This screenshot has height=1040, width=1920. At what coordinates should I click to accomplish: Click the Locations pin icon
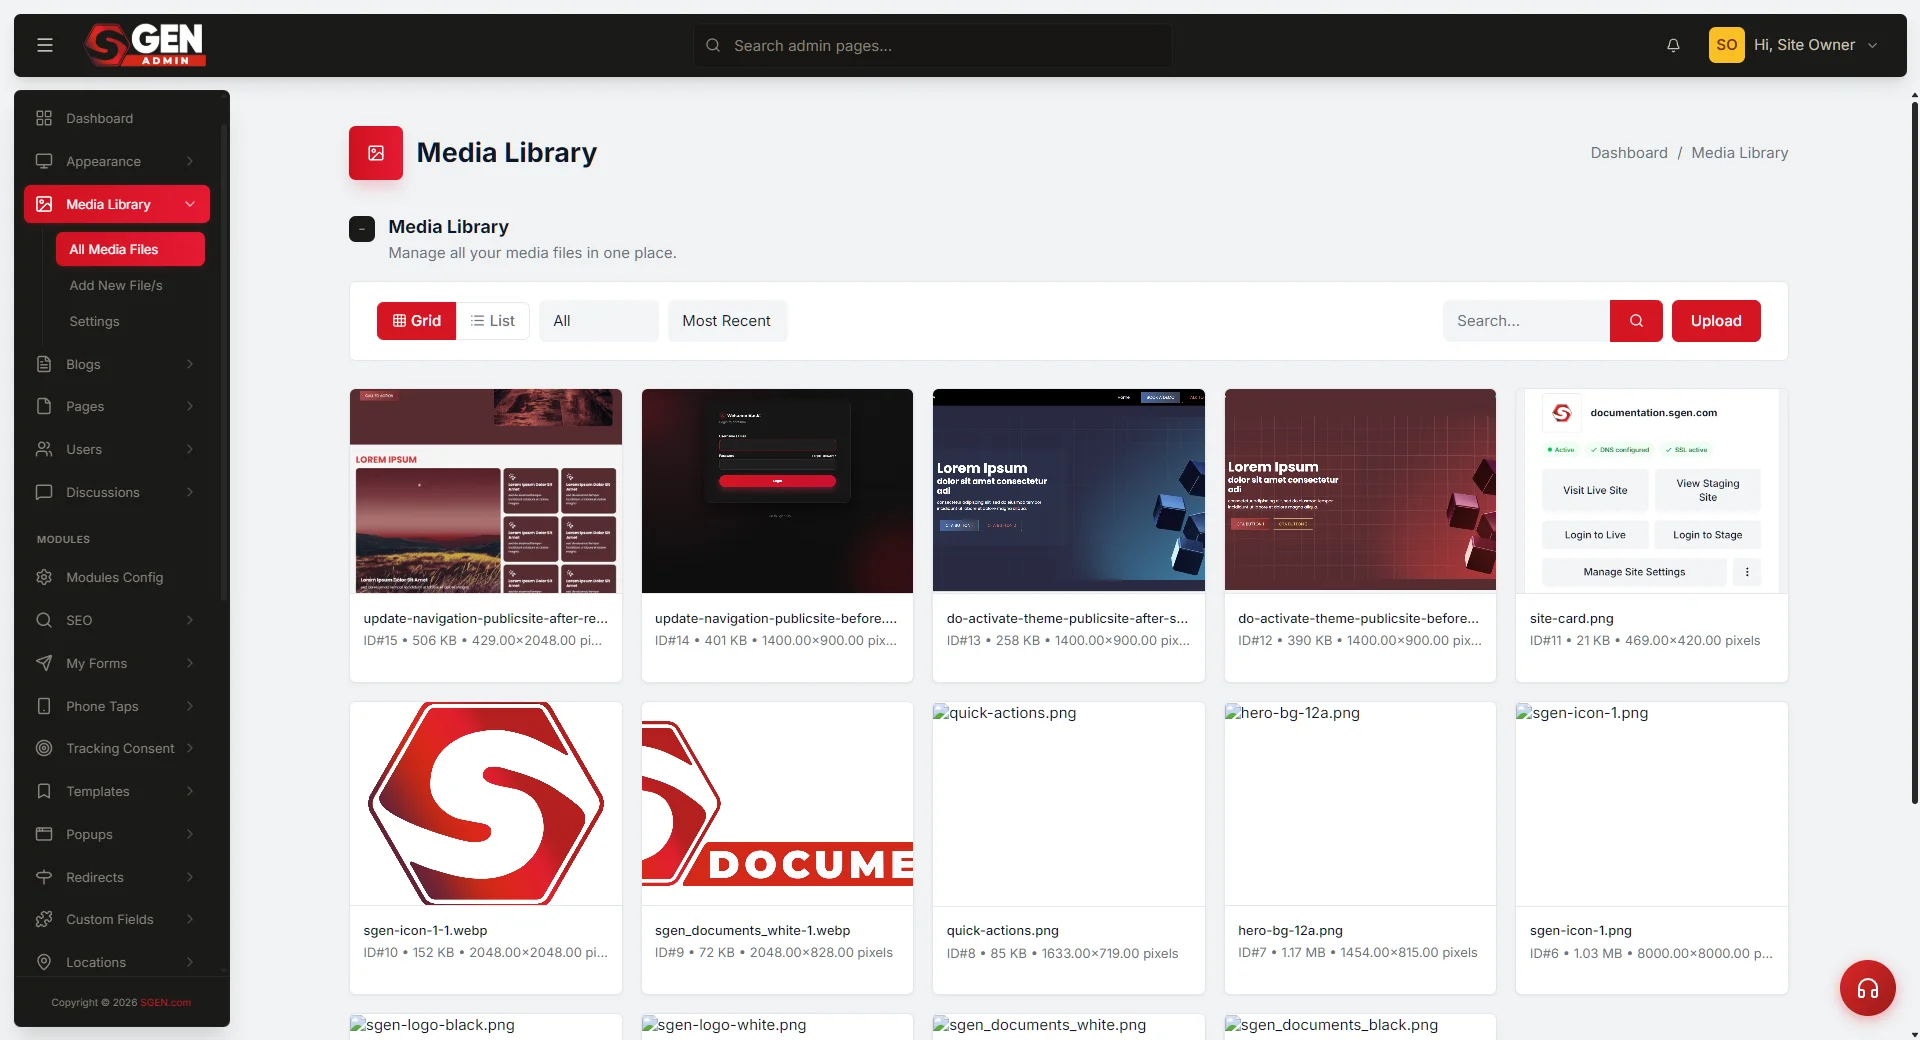[44, 962]
